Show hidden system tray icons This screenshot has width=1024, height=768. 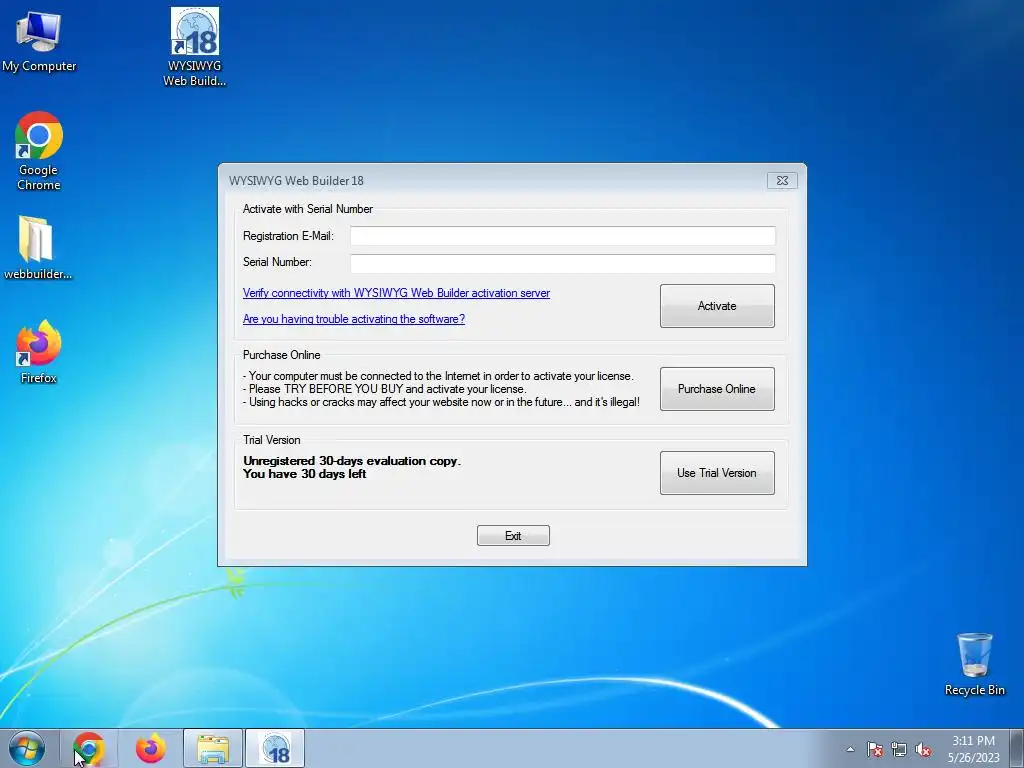850,749
